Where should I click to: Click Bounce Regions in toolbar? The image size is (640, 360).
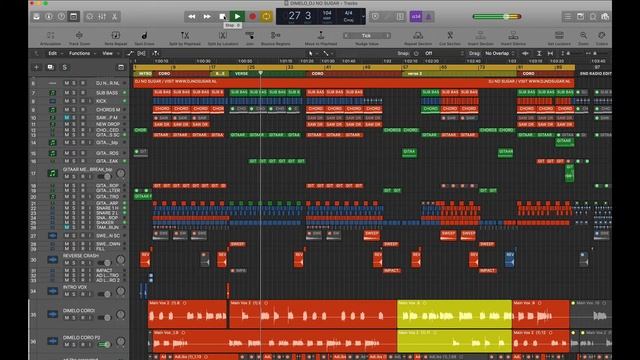[x=276, y=38]
